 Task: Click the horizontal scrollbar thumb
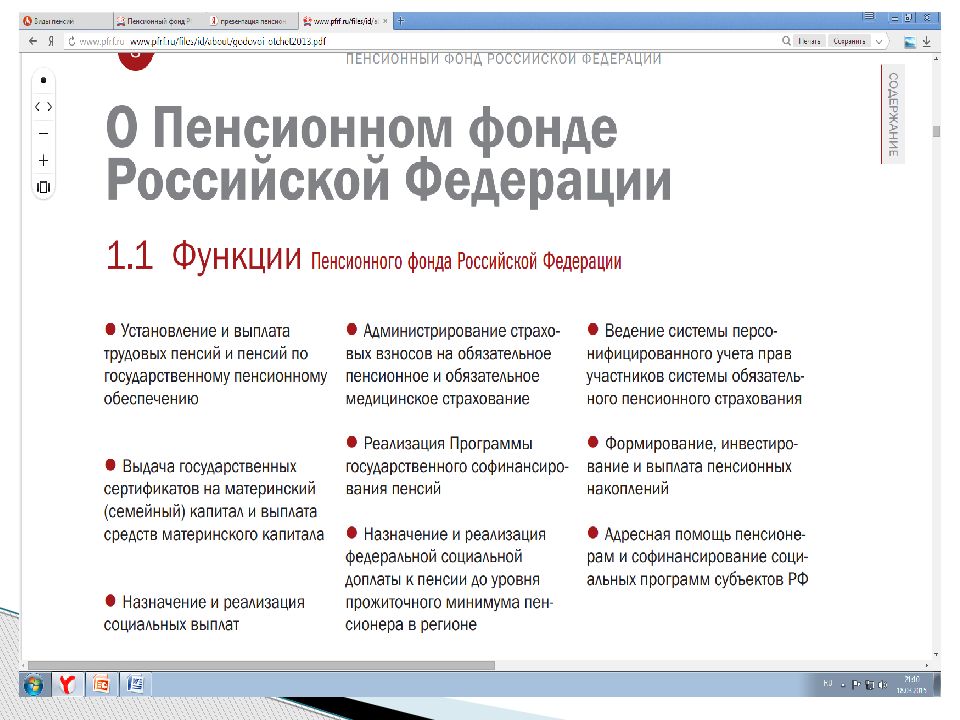point(261,665)
